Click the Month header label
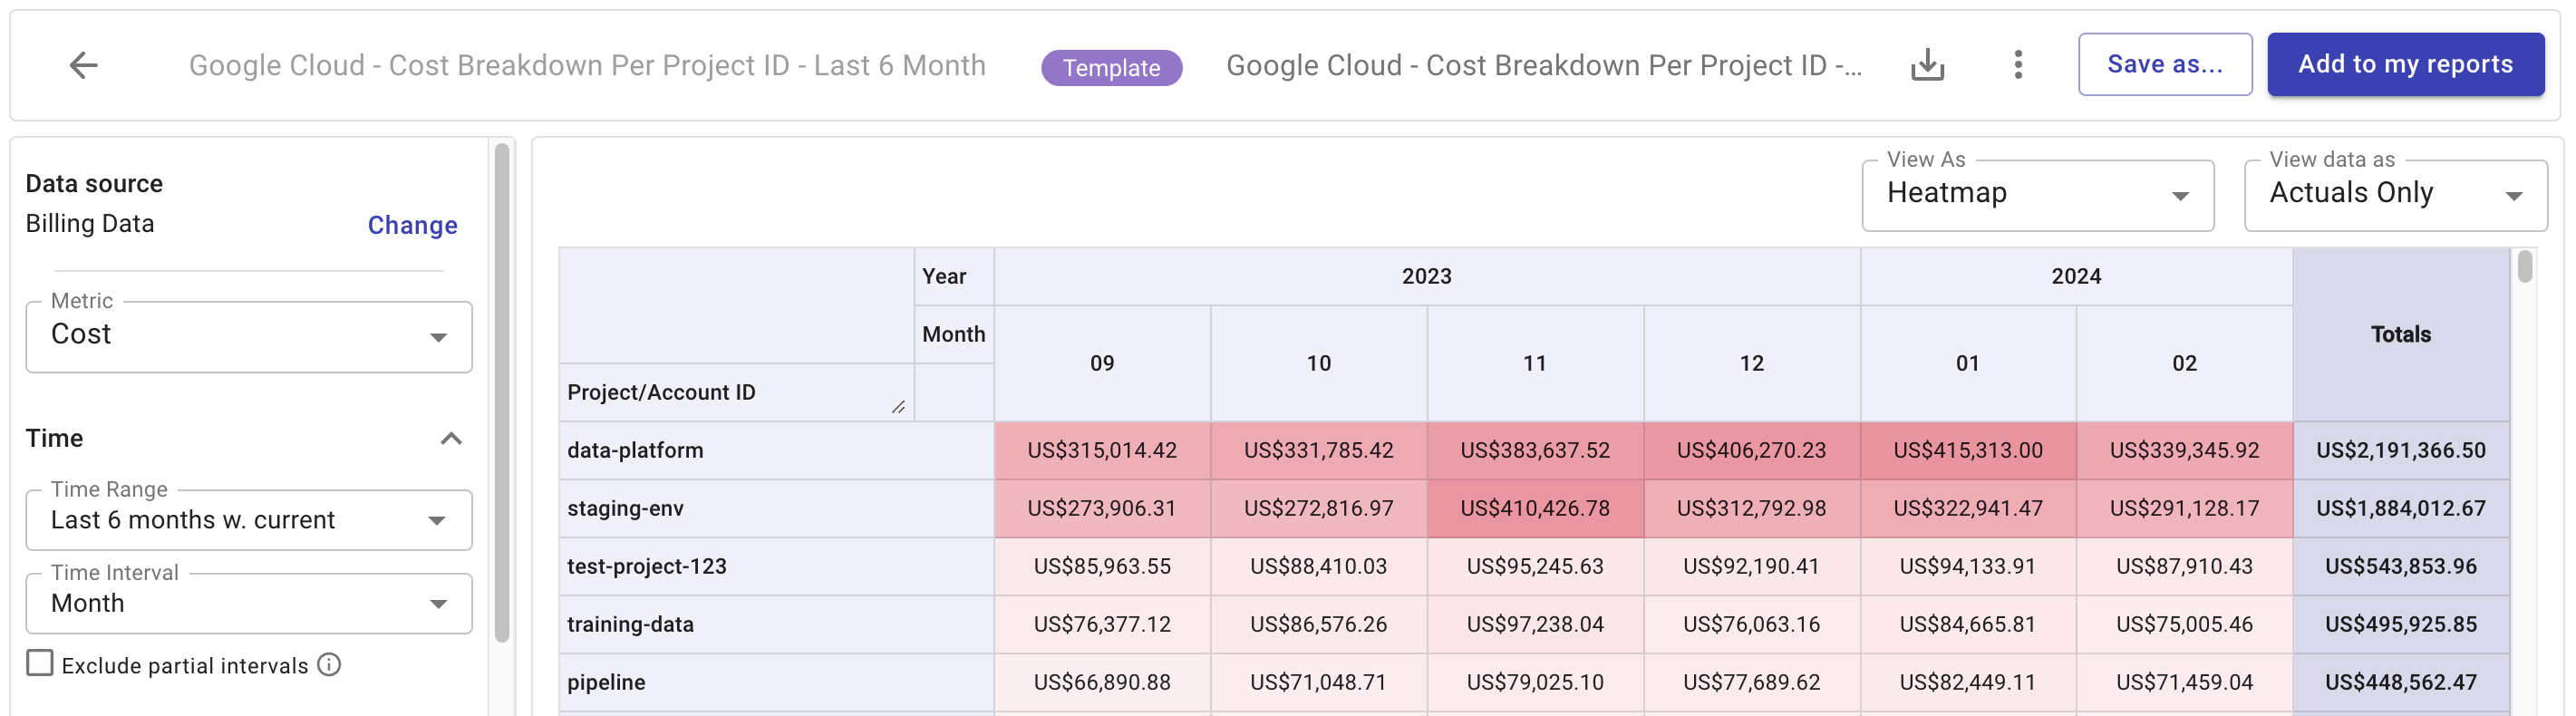2576x716 pixels. click(954, 334)
